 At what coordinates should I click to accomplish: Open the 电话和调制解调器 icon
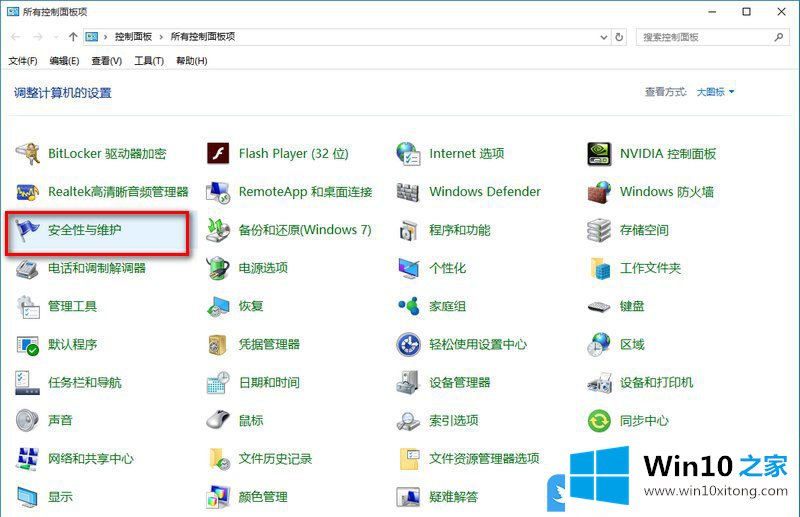pyautogui.click(x=27, y=268)
